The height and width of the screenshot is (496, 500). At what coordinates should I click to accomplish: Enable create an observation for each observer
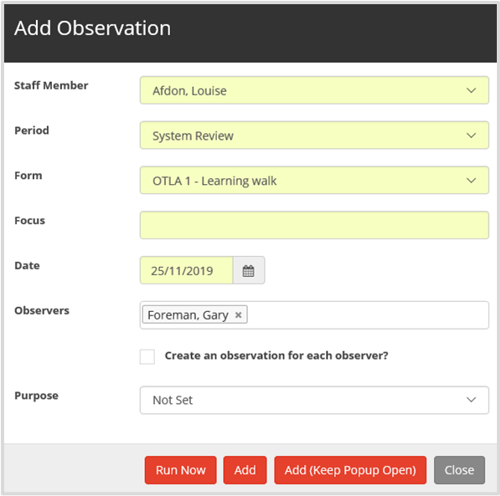tap(147, 356)
